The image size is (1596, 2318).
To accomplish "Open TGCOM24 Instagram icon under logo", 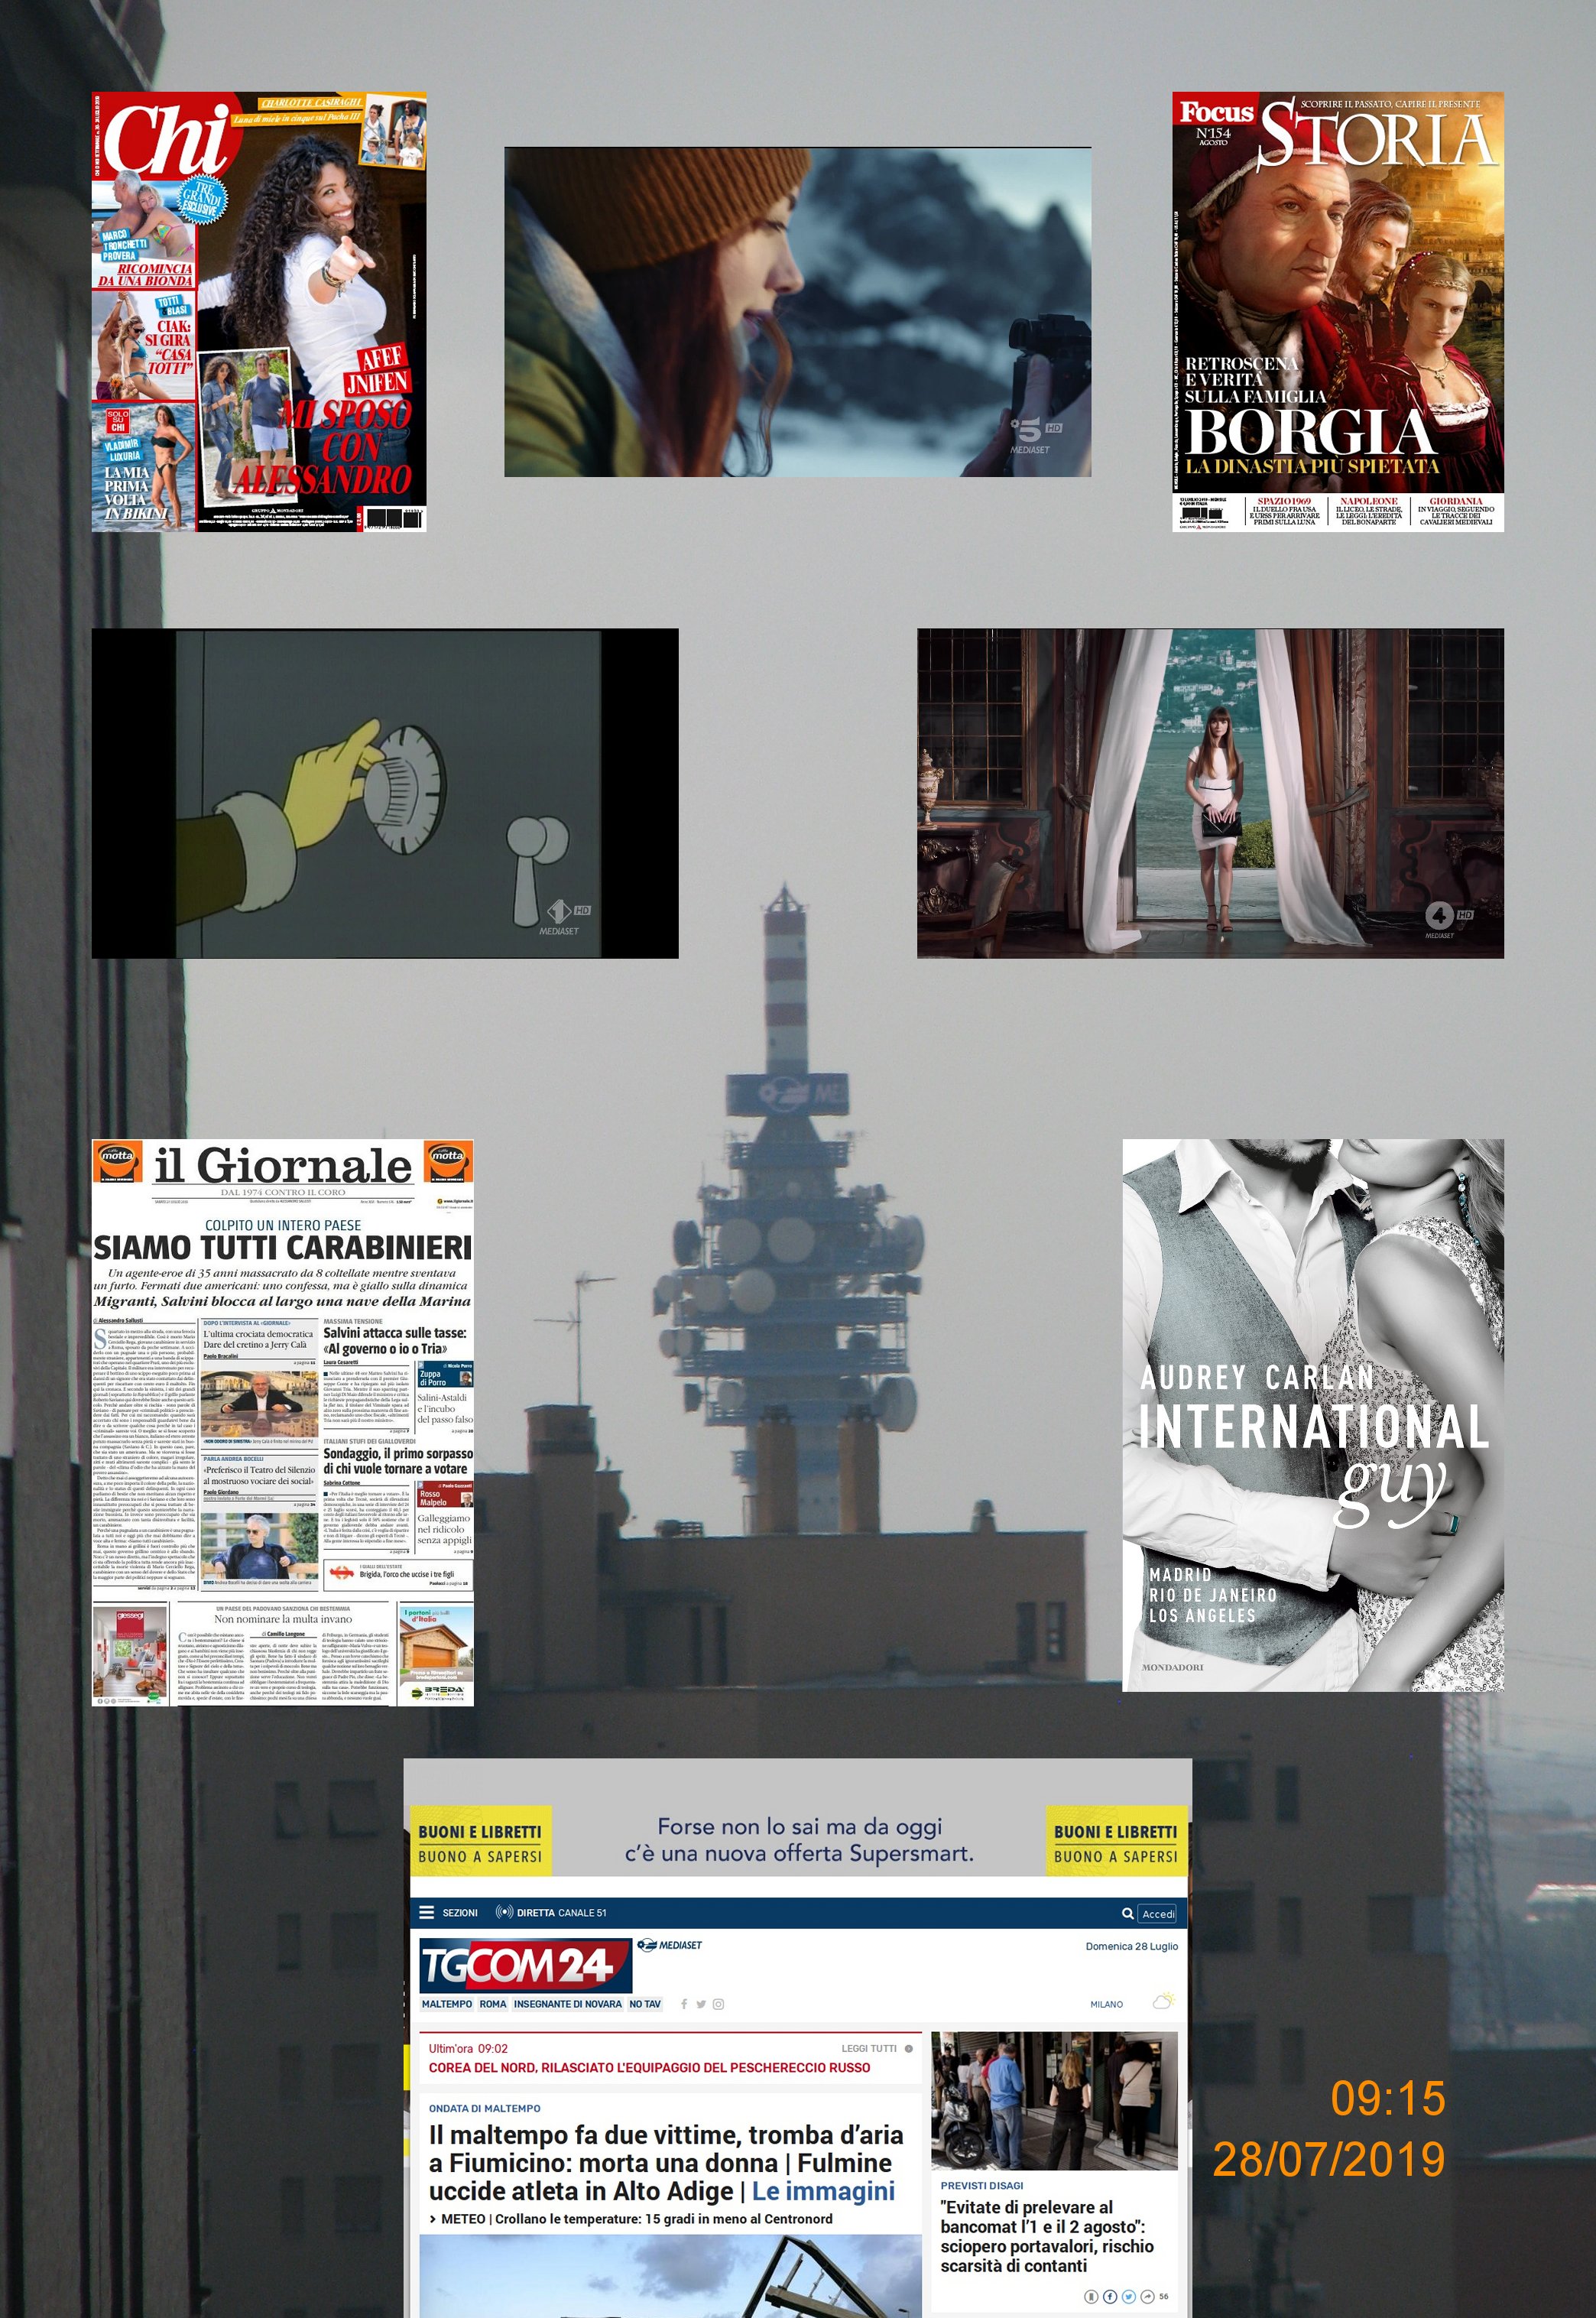I will coord(718,2004).
